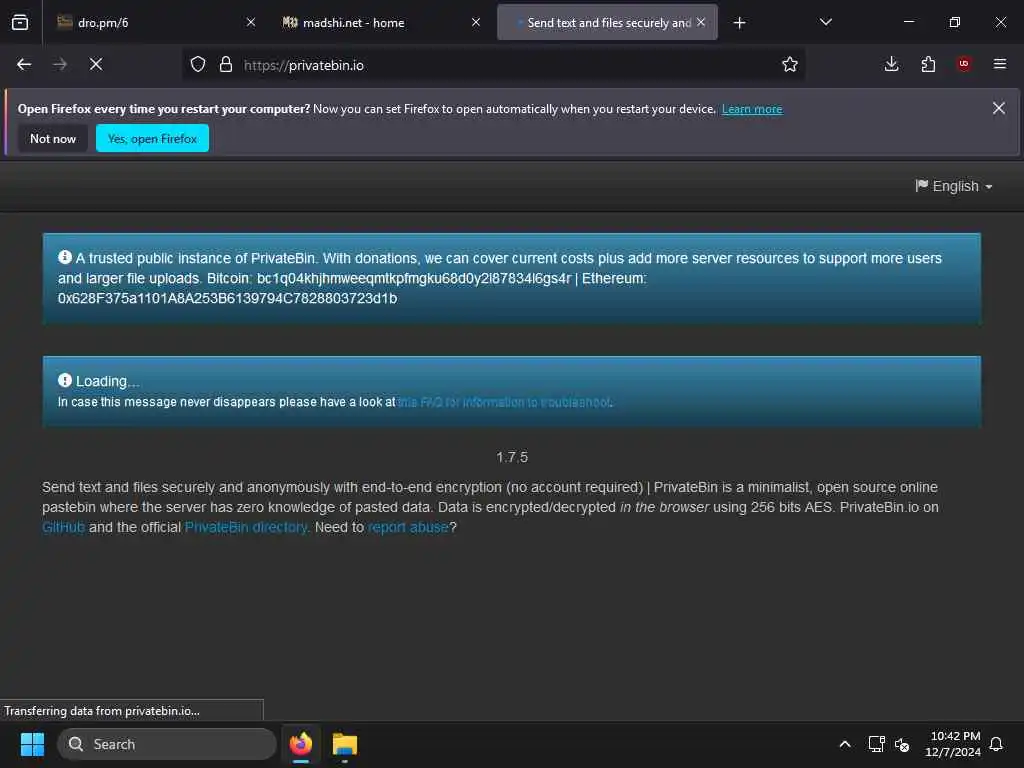Image resolution: width=1024 pixels, height=768 pixels.
Task: Open the GitHub link
Action: point(63,527)
